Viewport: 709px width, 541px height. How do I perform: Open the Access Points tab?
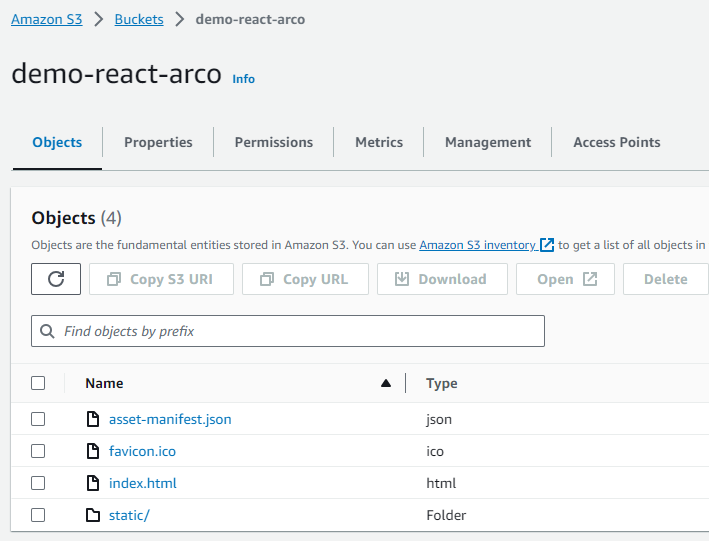pyautogui.click(x=617, y=142)
